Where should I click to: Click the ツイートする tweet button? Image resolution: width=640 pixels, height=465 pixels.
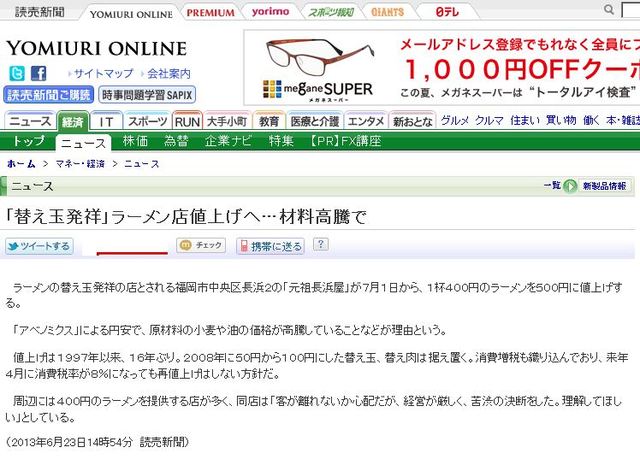point(39,245)
